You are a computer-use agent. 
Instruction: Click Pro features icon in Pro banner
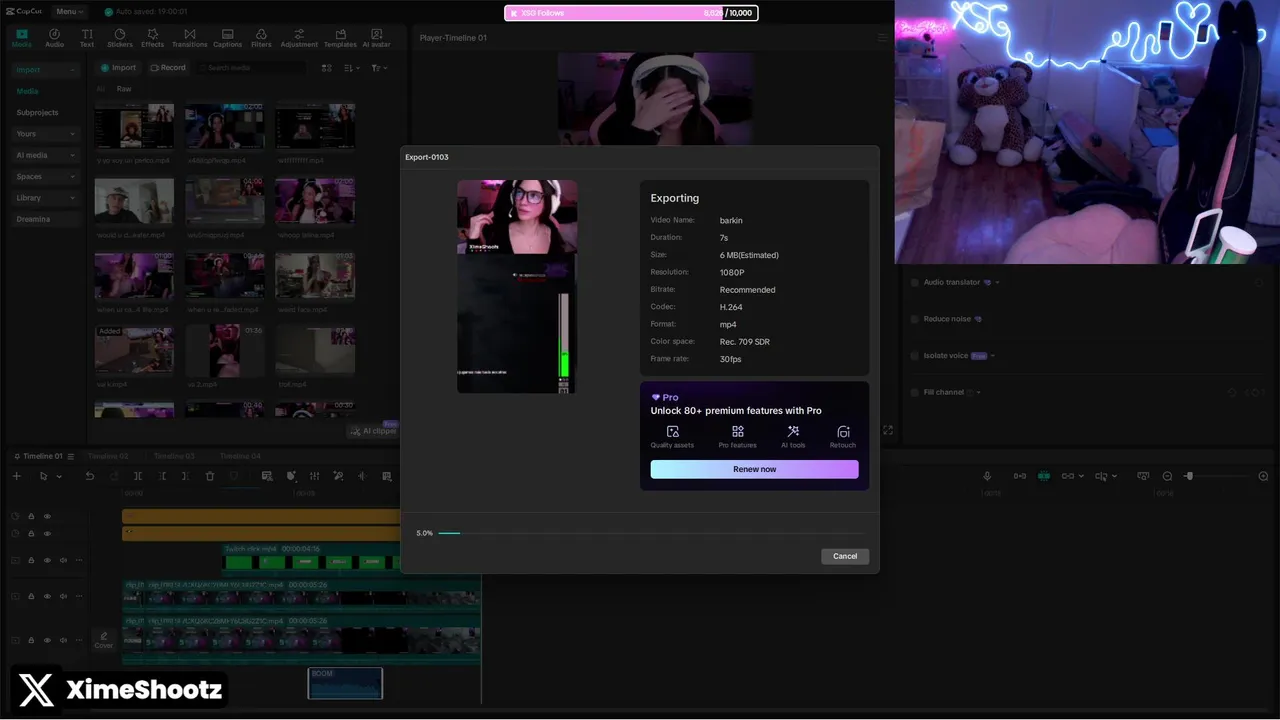tap(737, 432)
